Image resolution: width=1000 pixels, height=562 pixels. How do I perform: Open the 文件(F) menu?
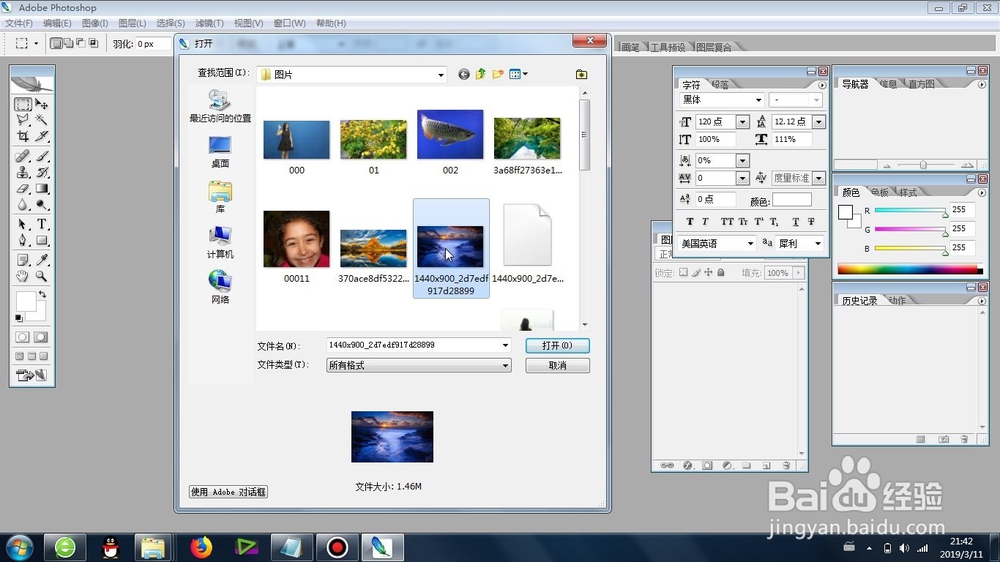pos(19,23)
